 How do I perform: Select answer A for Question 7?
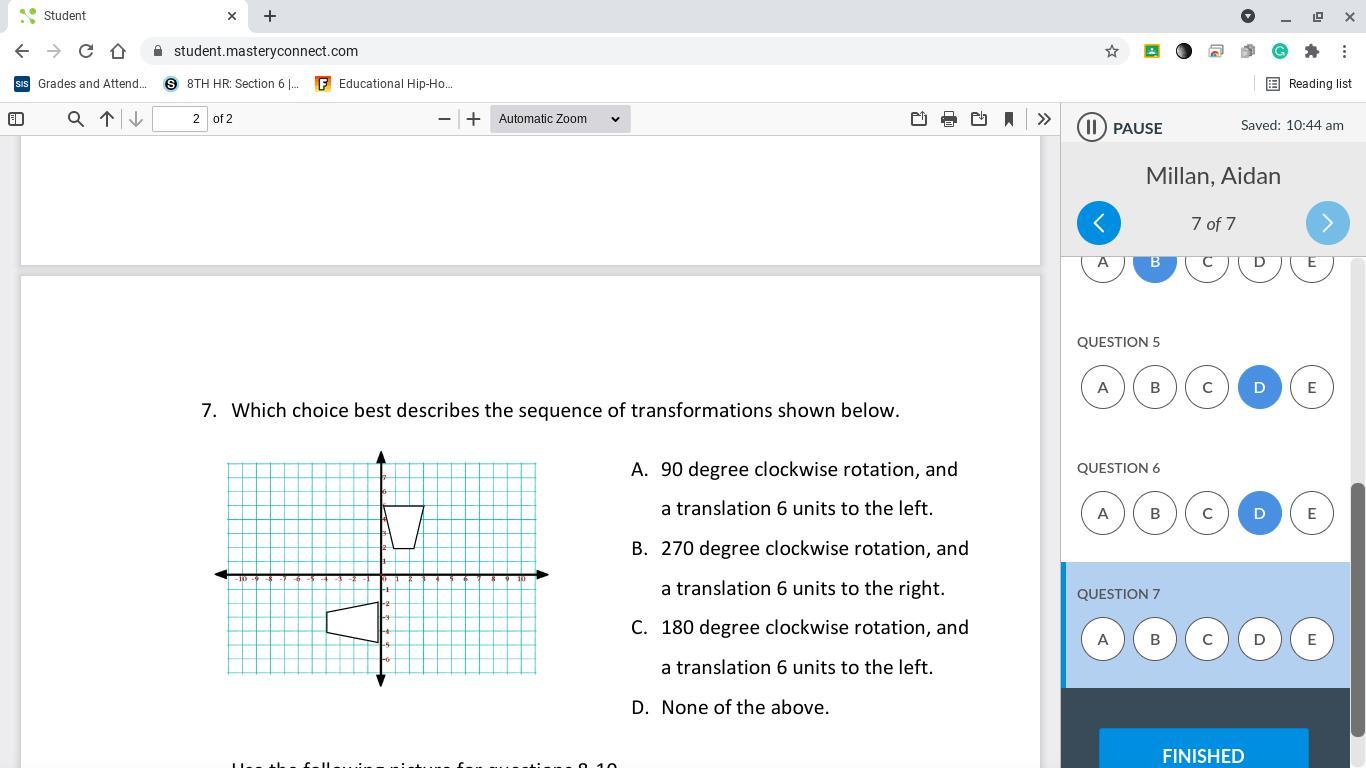[1103, 639]
